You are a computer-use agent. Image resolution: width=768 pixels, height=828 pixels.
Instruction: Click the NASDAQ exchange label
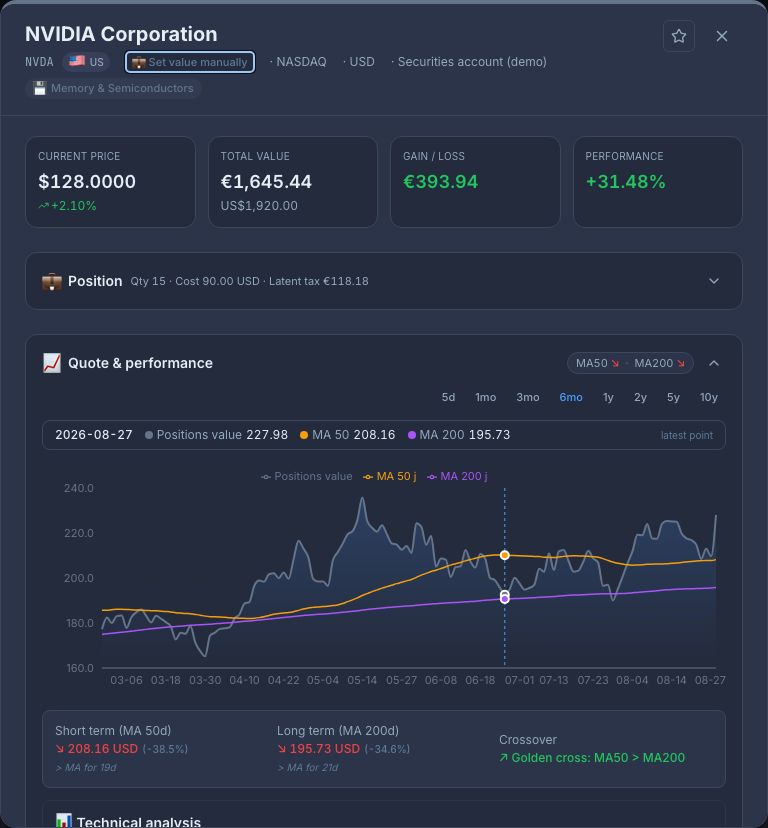point(302,62)
